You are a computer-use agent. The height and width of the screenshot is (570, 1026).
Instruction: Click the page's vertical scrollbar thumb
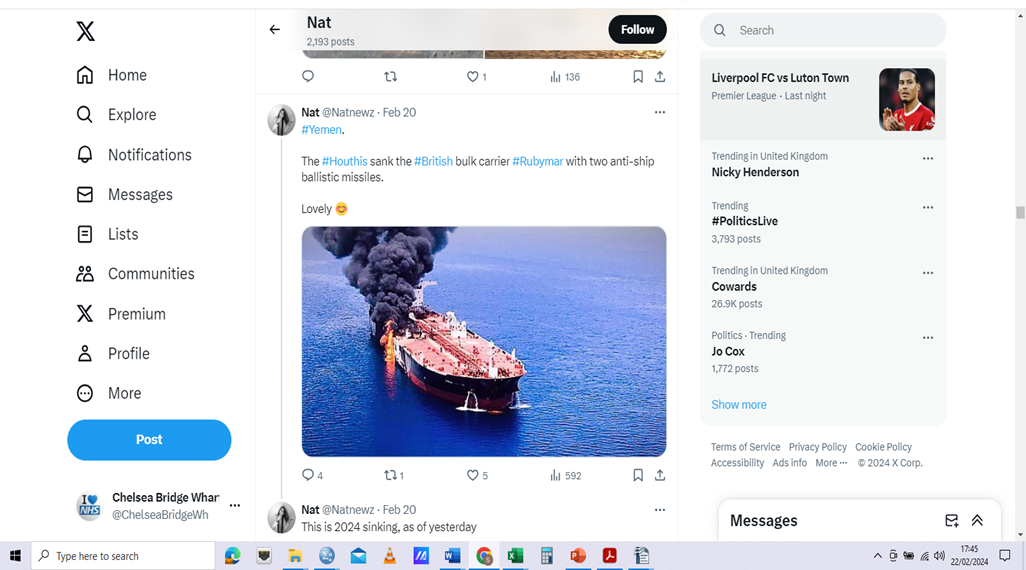pyautogui.click(x=1020, y=212)
